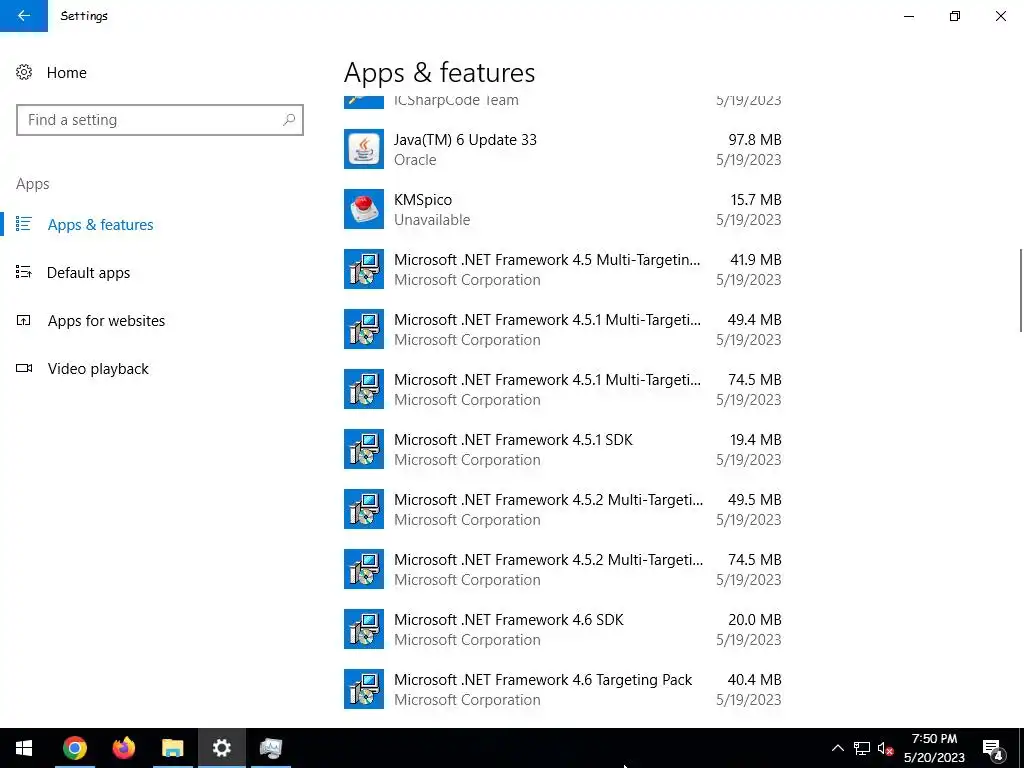The image size is (1024, 768).
Task: Click the icon for .NET Framework 4.5.1 SDK
Action: pos(364,449)
